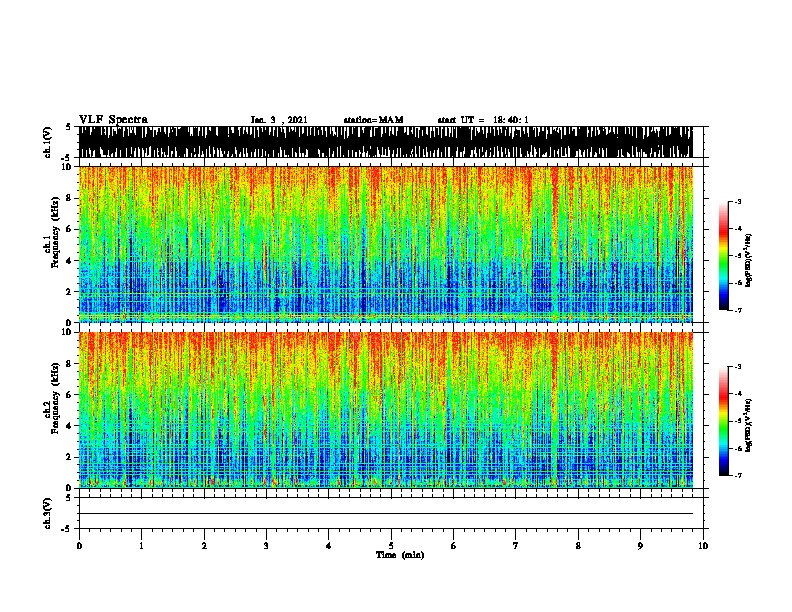Click time axis tick label "6"
The height and width of the screenshot is (612, 792).
tap(453, 546)
